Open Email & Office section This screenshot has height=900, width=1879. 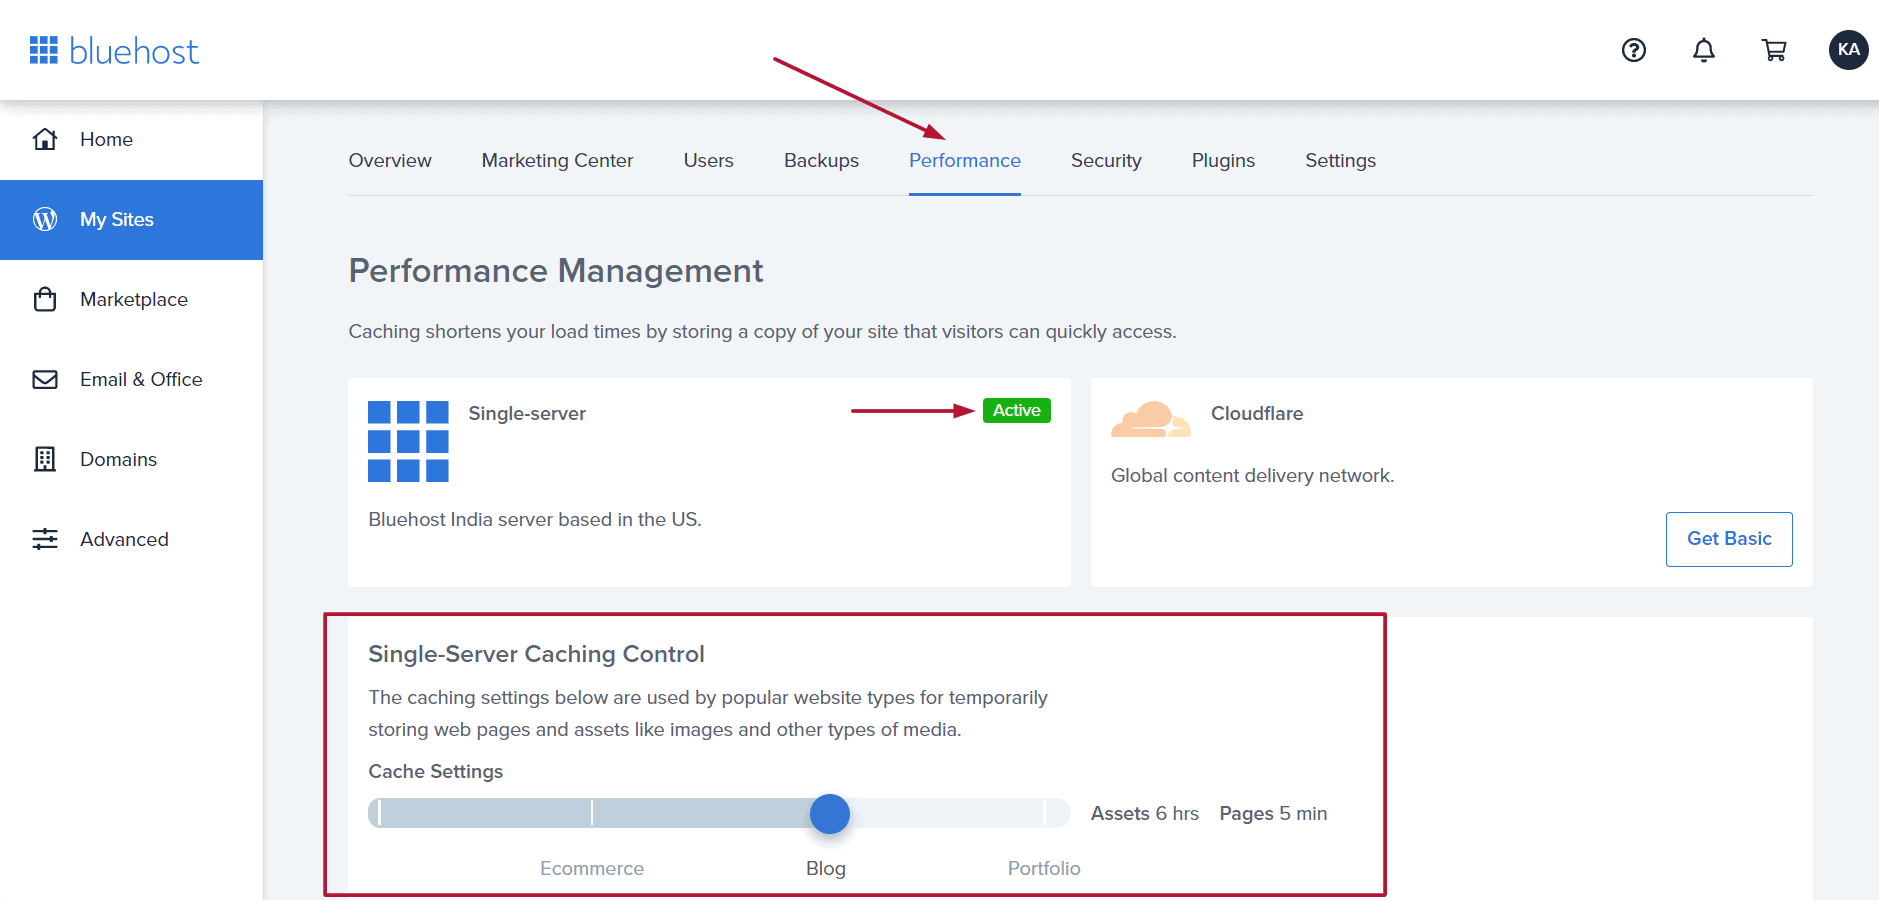pyautogui.click(x=131, y=379)
